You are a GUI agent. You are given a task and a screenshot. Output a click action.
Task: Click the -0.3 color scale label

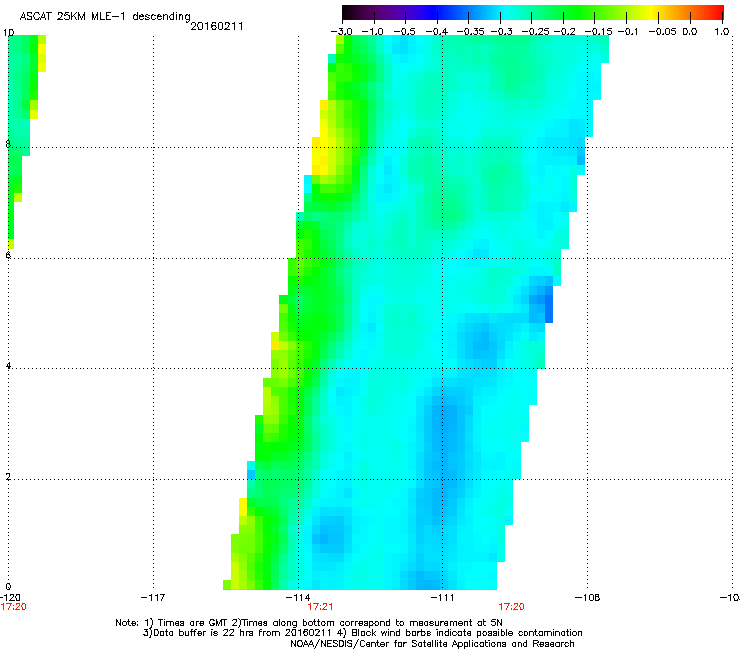point(502,31)
